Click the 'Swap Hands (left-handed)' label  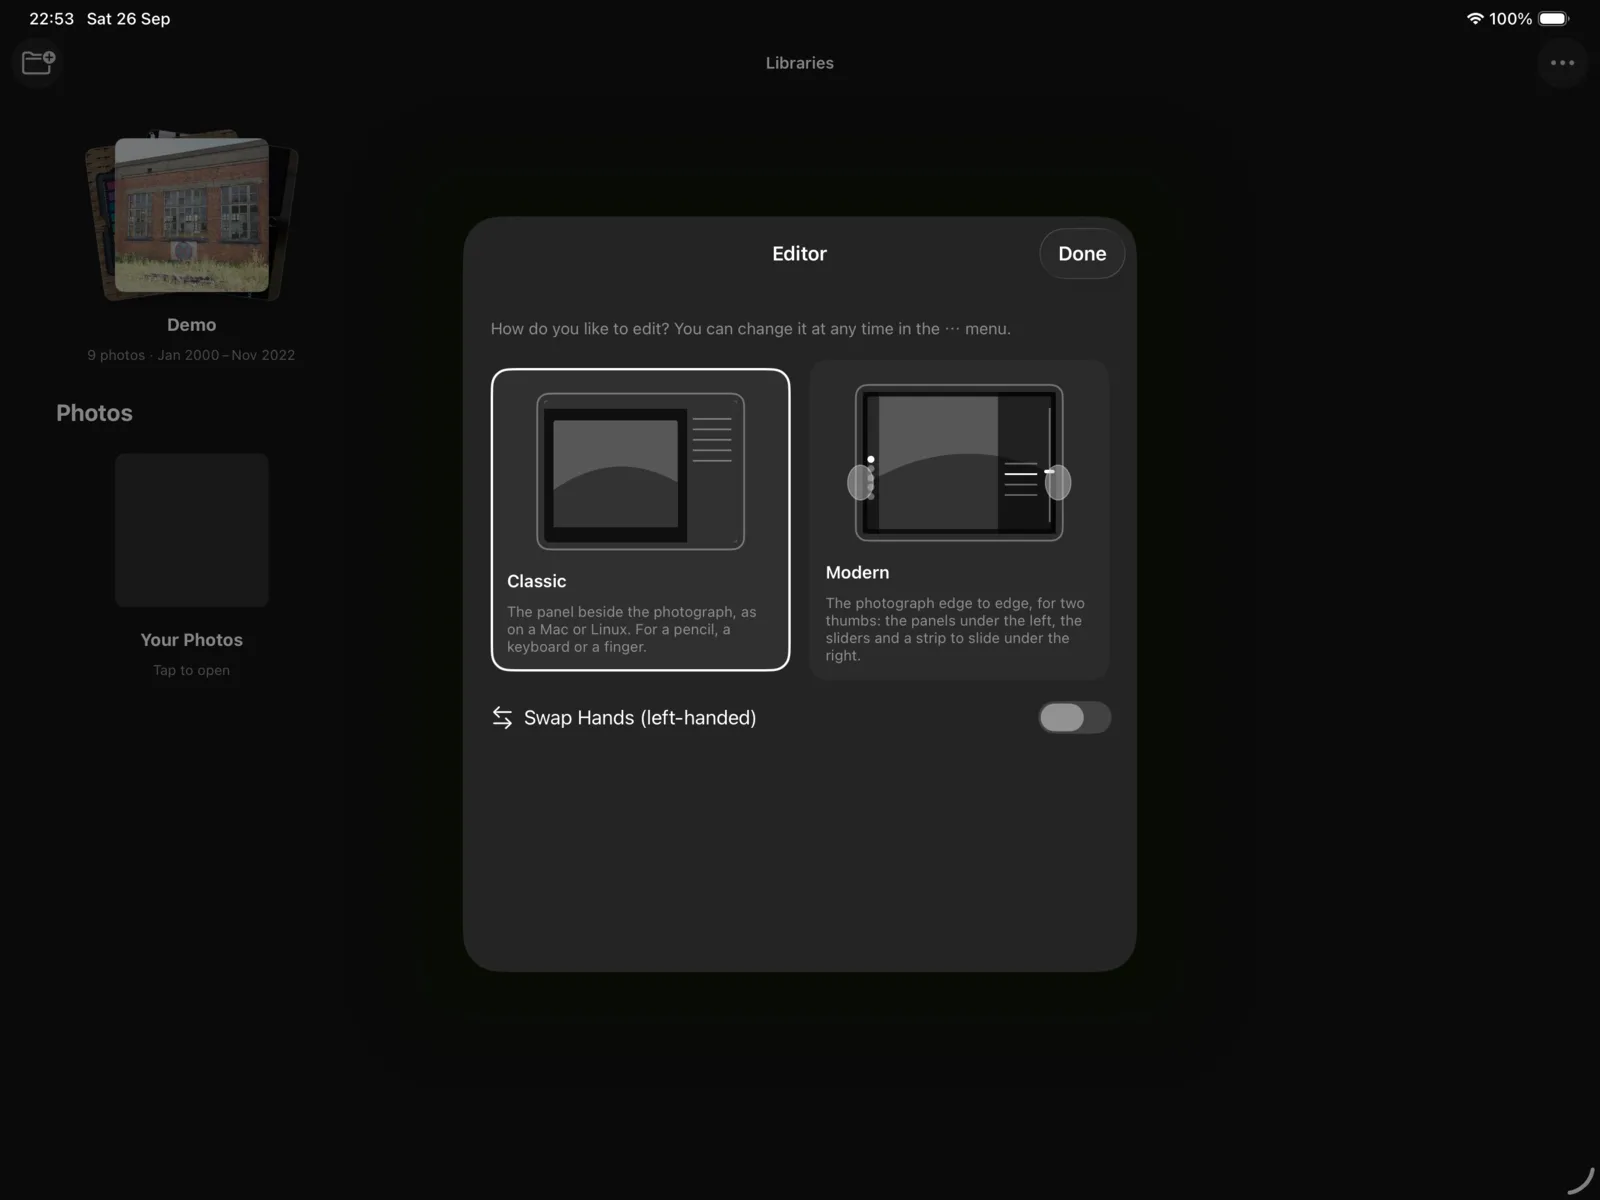[640, 717]
